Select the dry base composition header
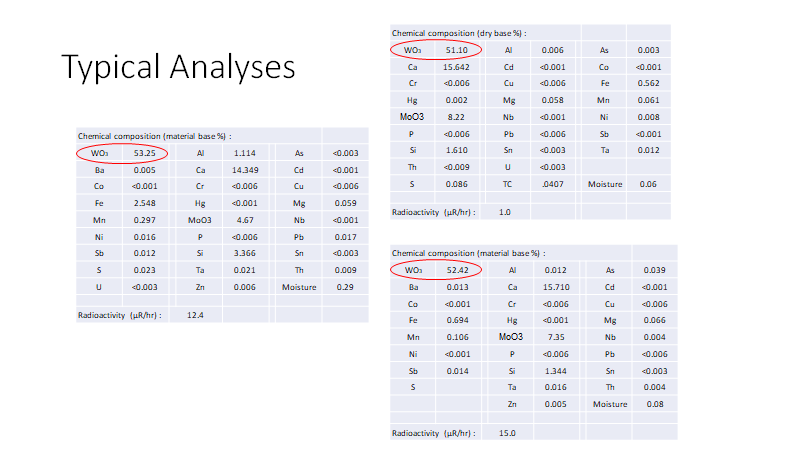The image size is (800, 450). tap(458, 33)
